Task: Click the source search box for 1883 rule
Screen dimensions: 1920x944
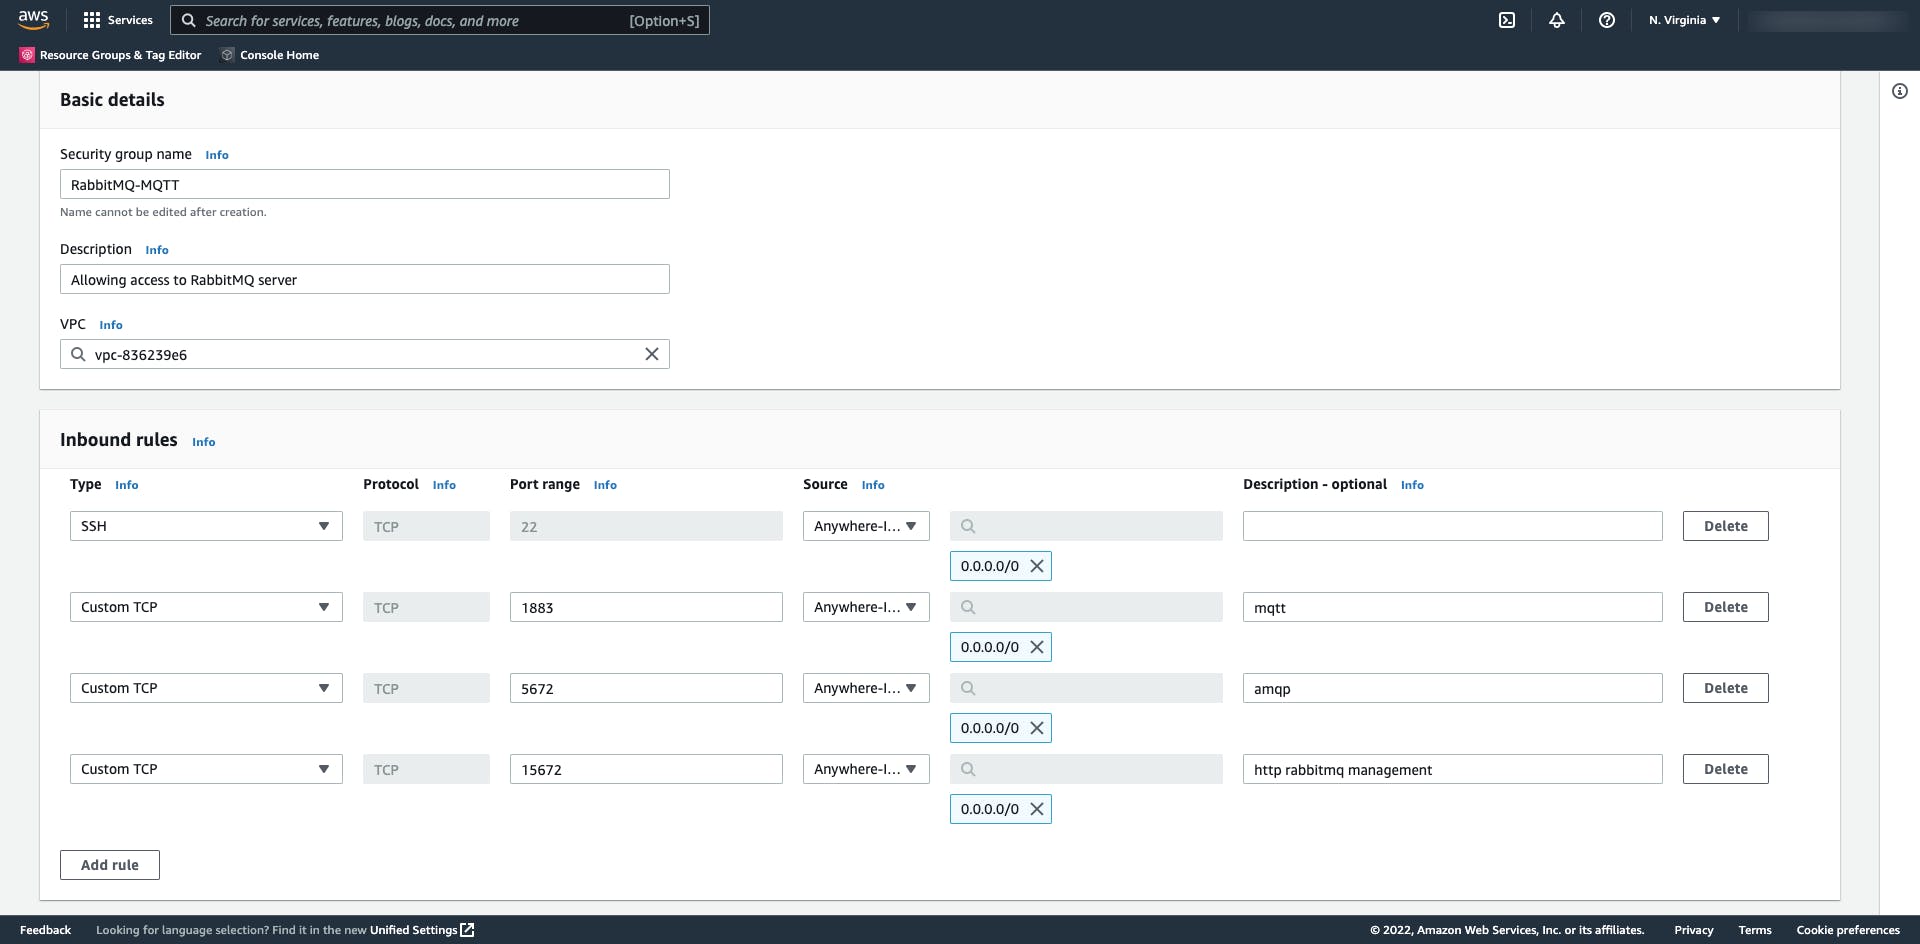Action: pyautogui.click(x=1086, y=607)
